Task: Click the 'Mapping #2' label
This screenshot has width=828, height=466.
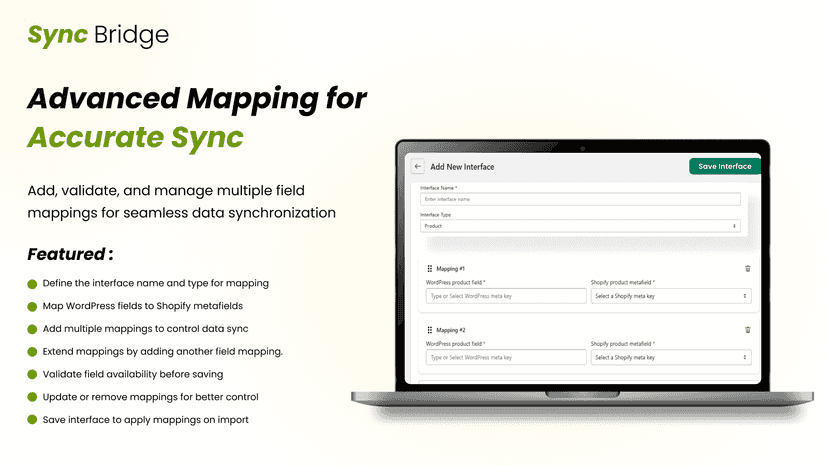Action: coord(450,330)
